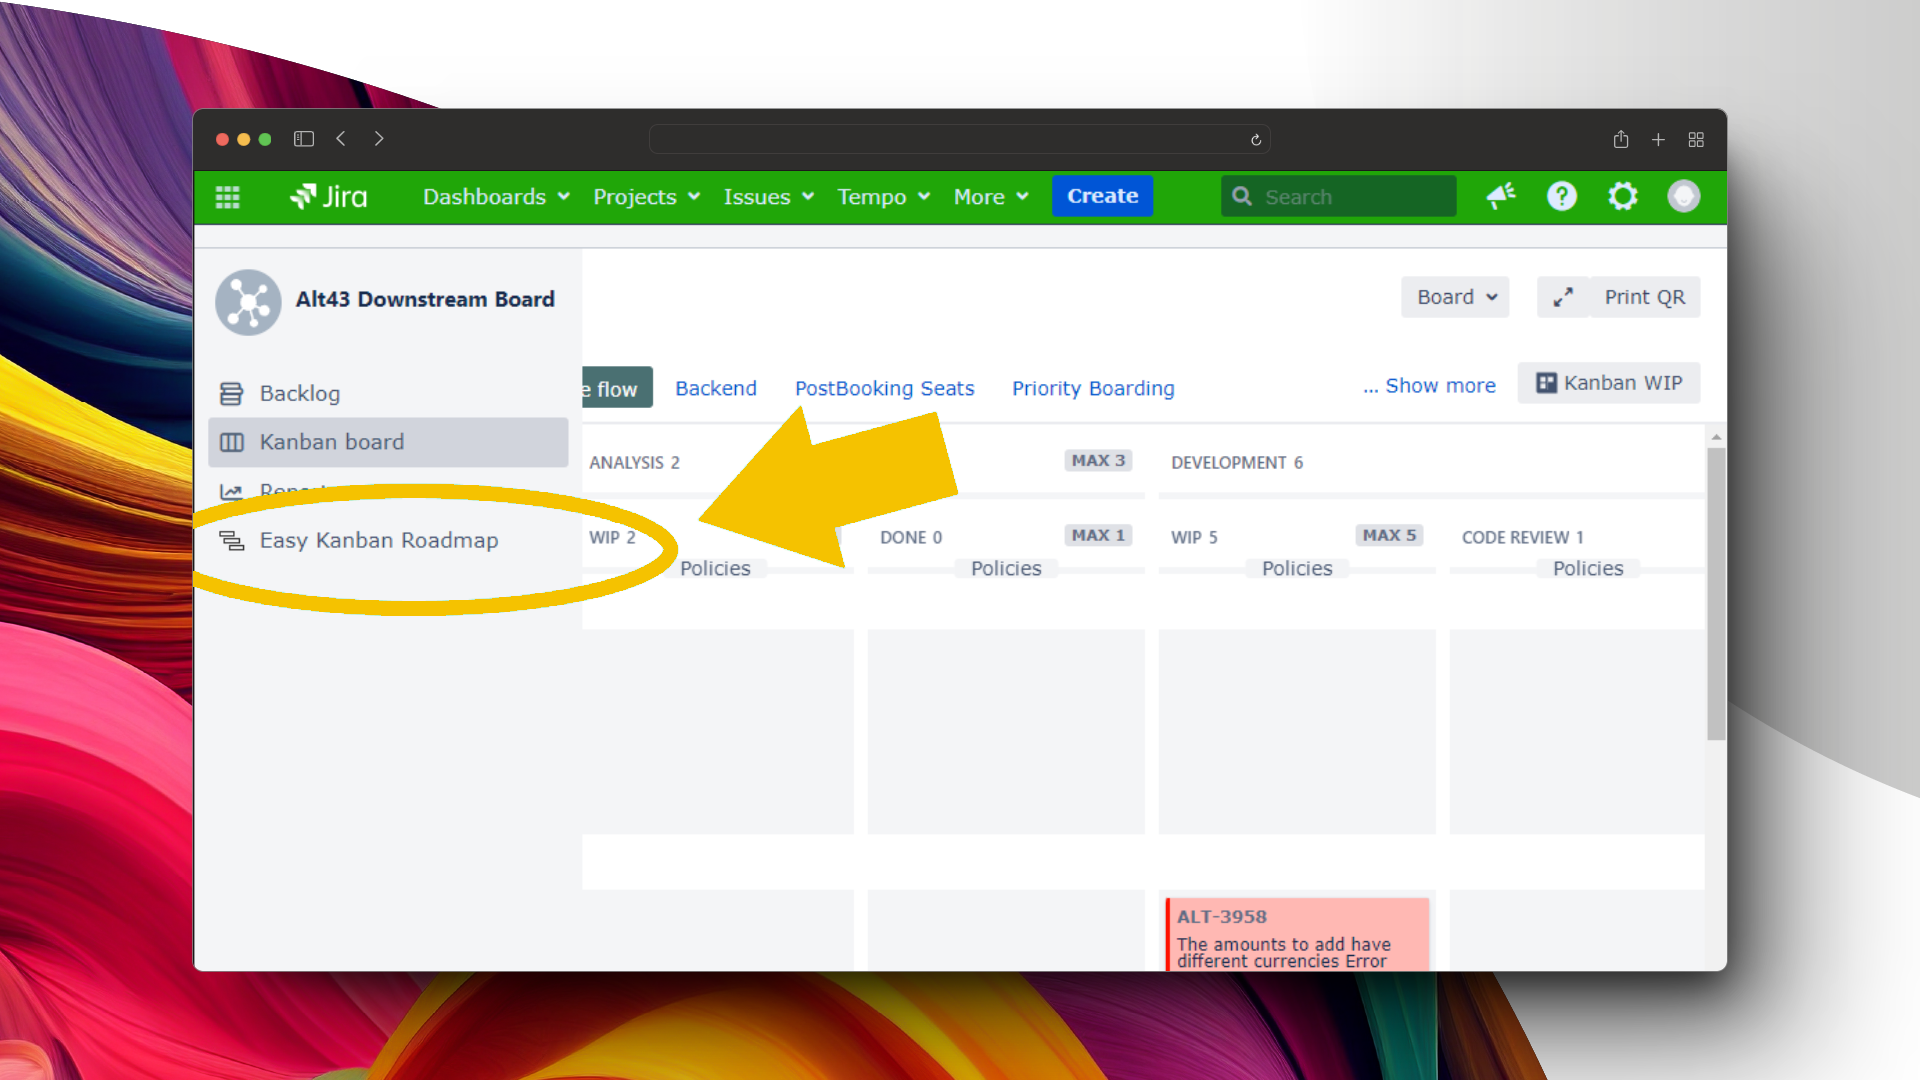Click the Kanban WIP button

pos(1609,383)
